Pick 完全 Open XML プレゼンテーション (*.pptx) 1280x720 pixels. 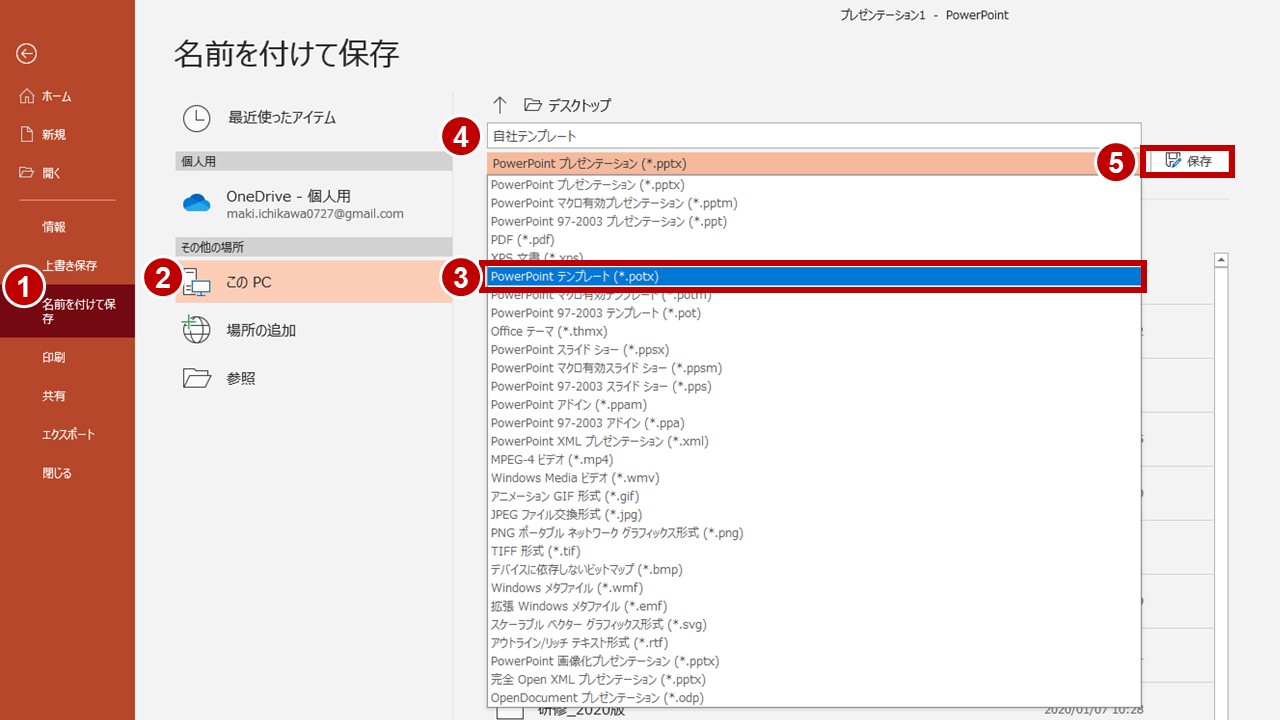pos(814,680)
